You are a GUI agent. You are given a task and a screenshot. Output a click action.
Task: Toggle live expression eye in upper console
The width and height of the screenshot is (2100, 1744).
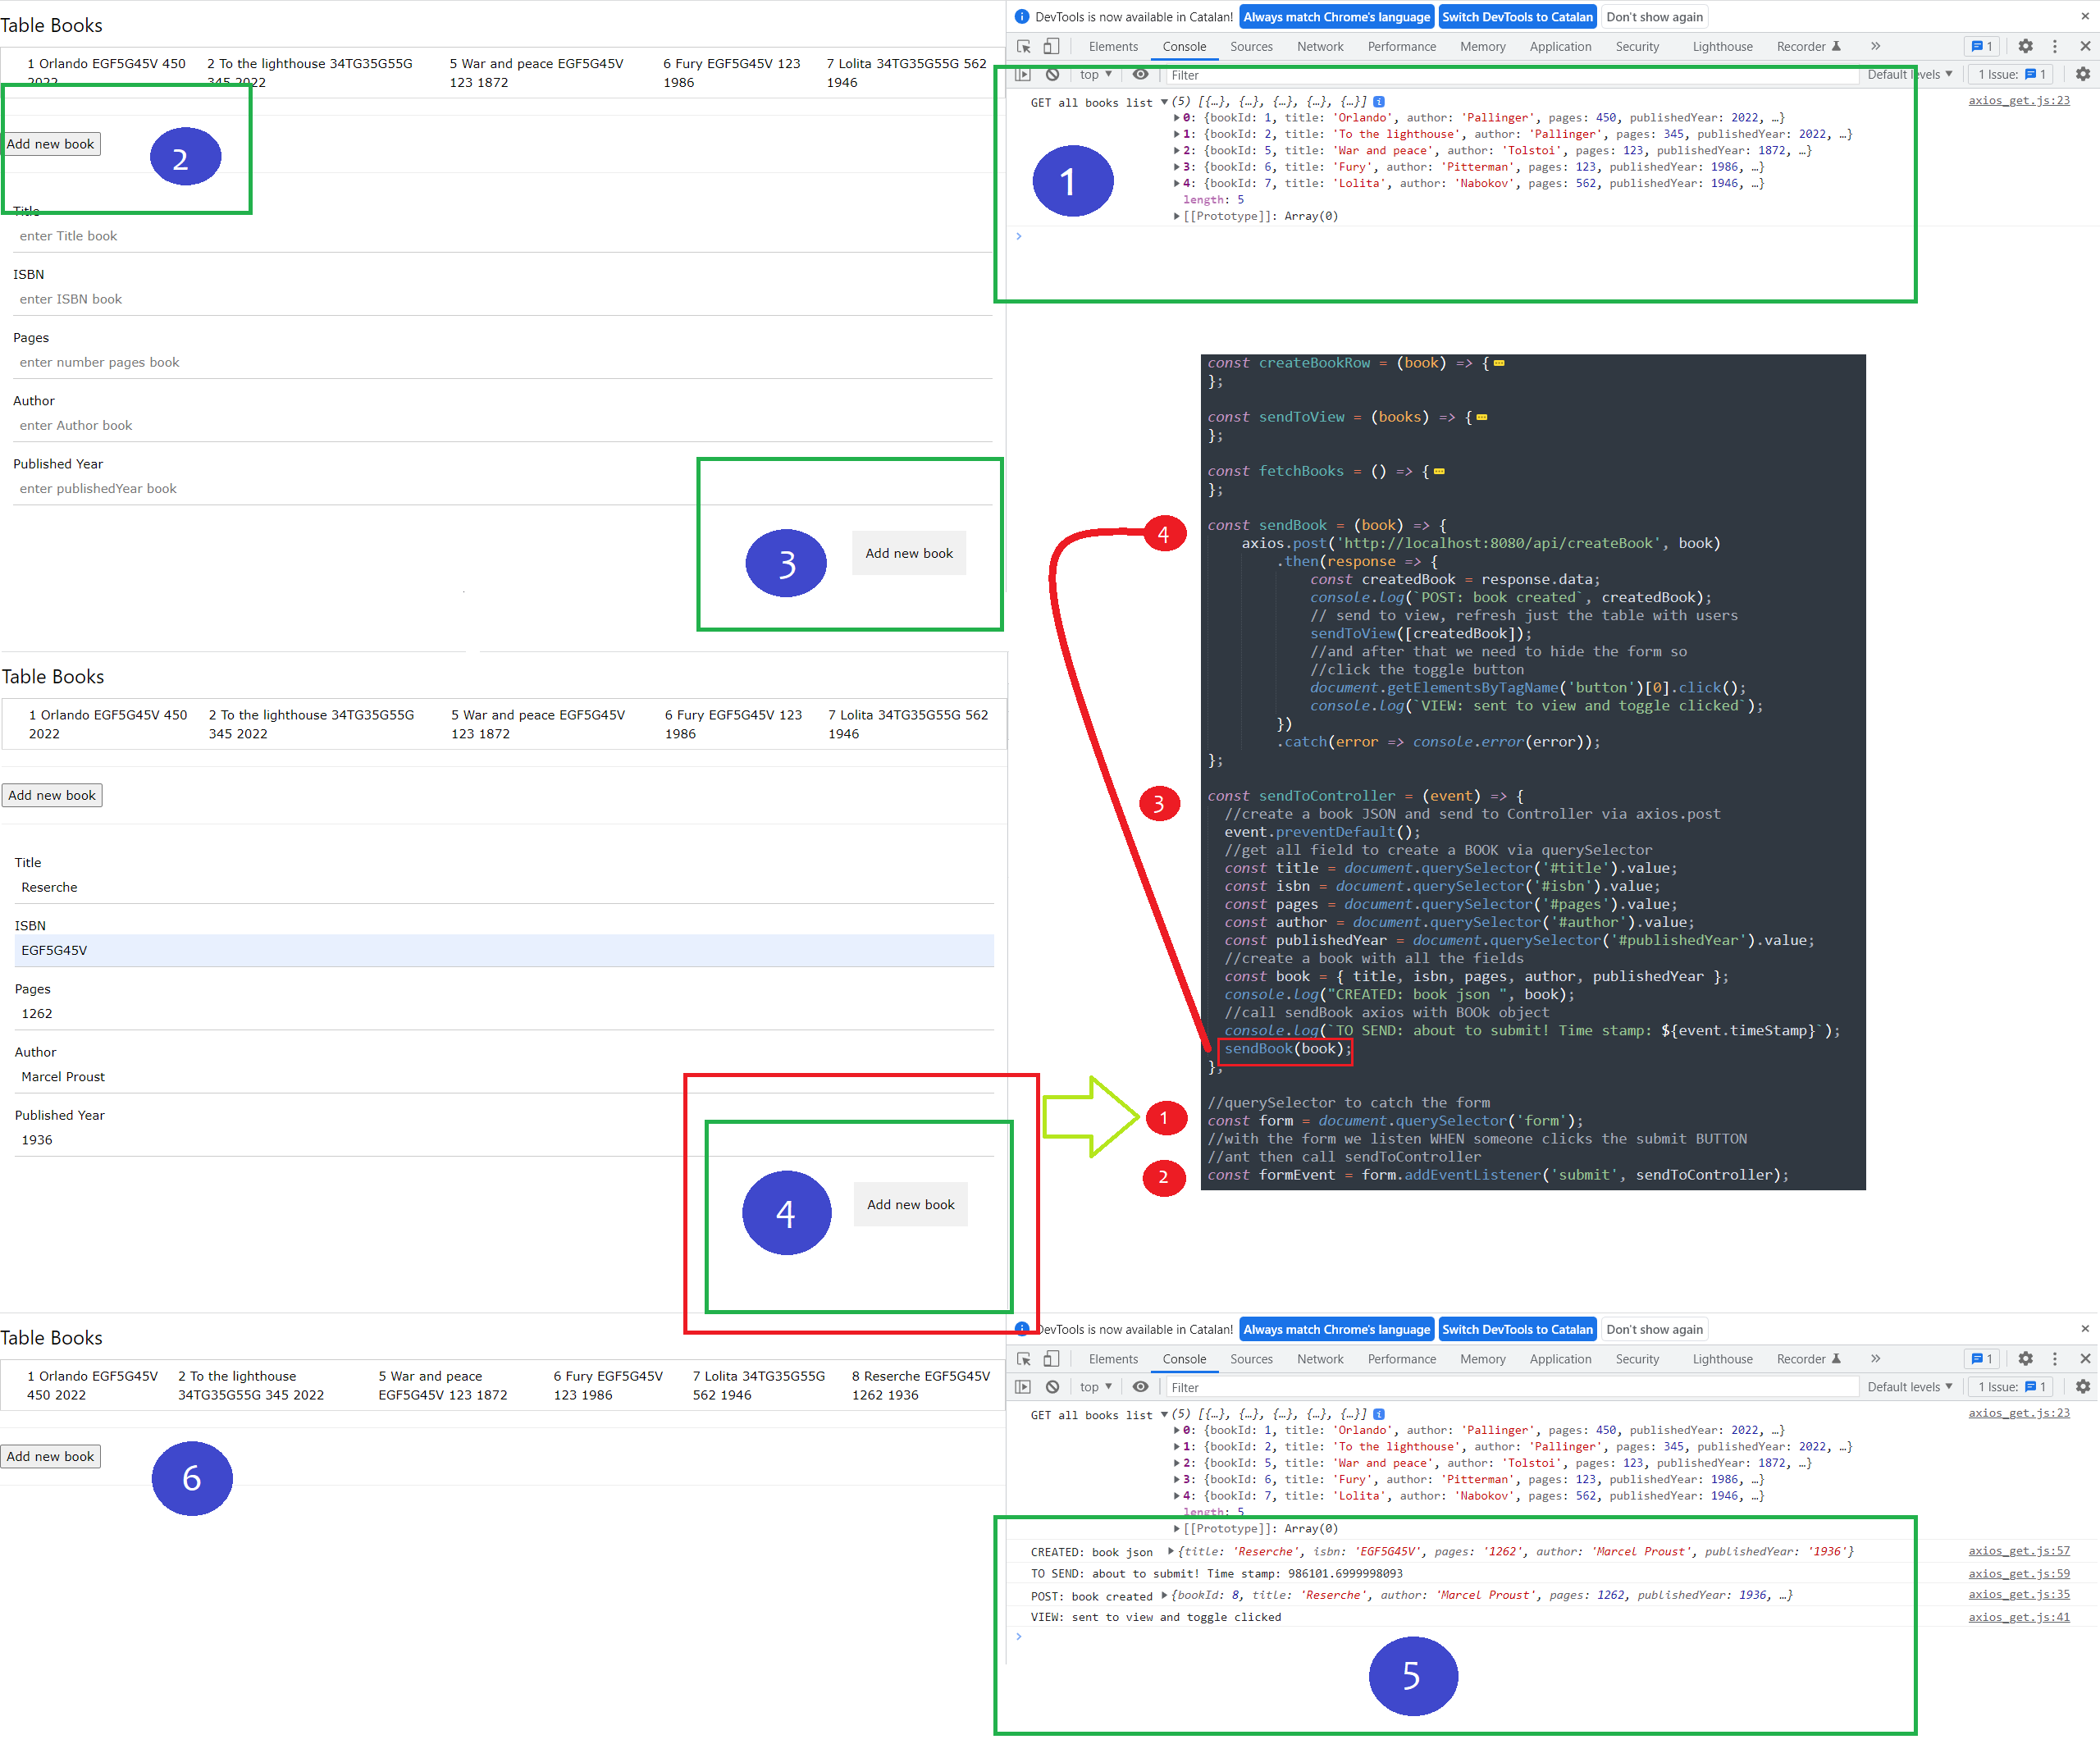1140,74
